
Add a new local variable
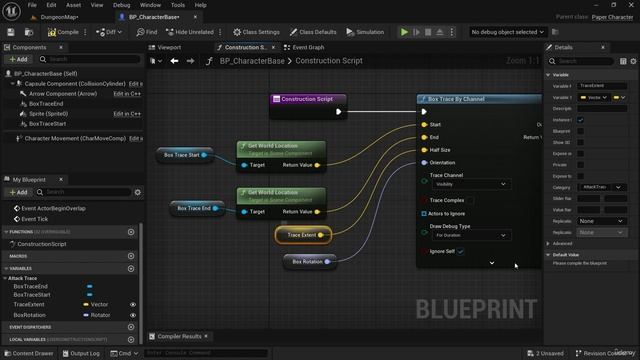(x=131, y=340)
